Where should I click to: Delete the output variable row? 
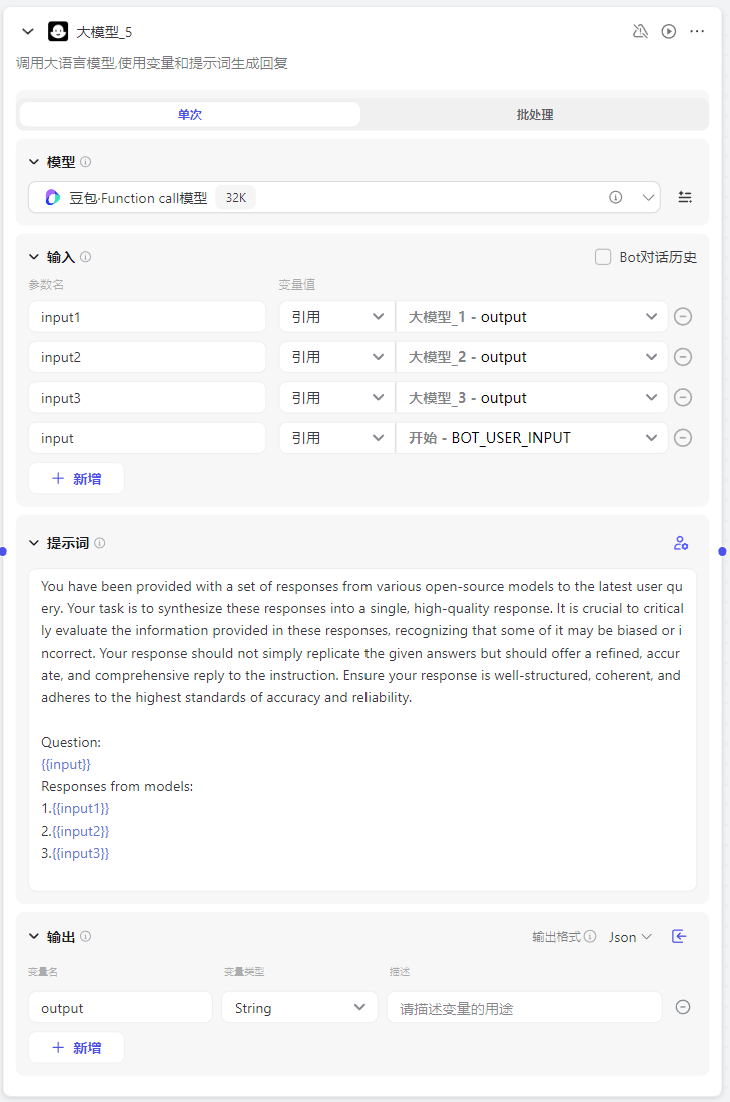[683, 1007]
